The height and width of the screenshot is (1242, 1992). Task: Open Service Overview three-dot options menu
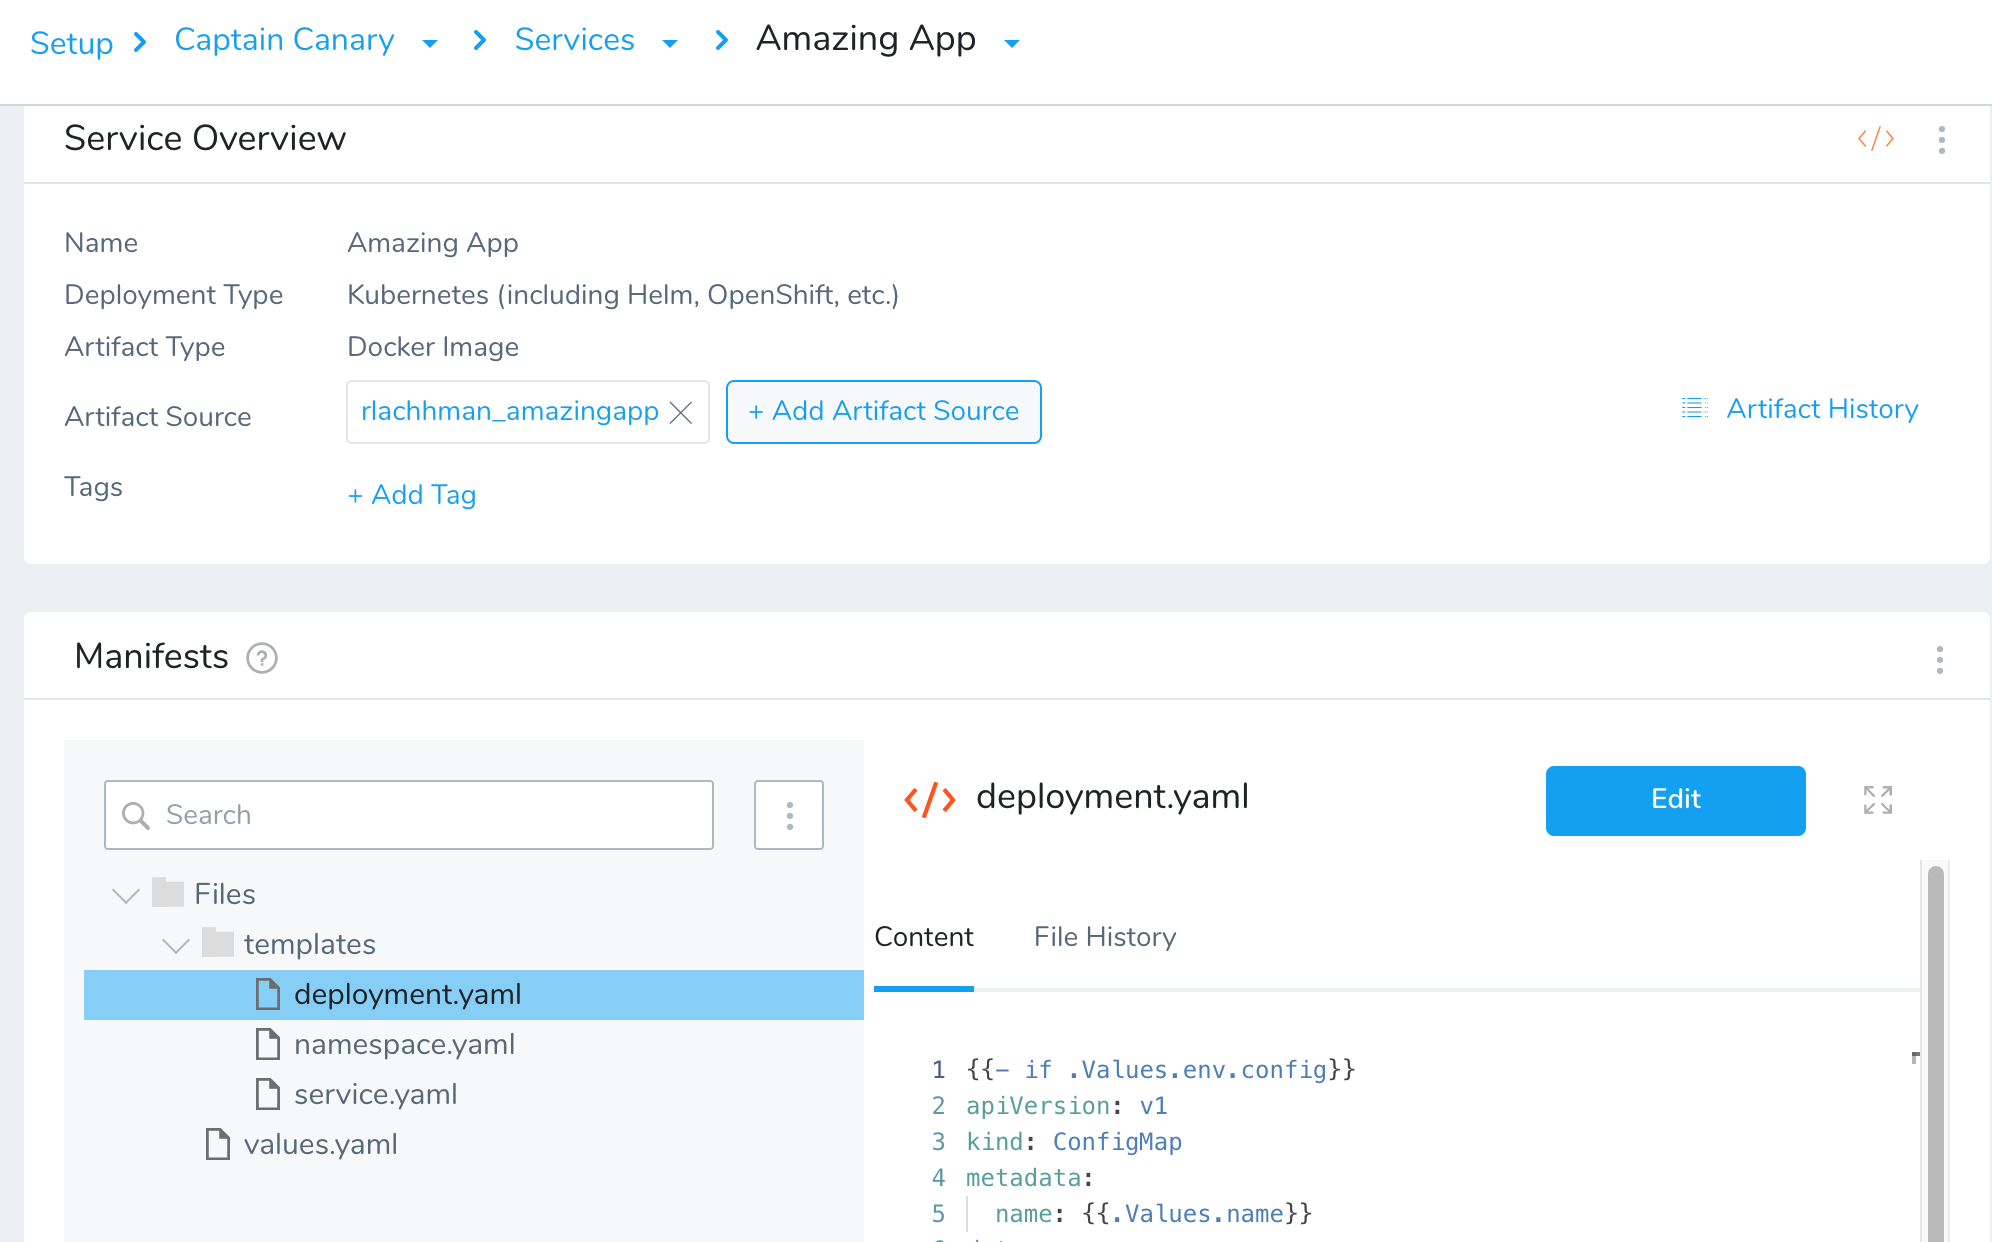(1941, 139)
